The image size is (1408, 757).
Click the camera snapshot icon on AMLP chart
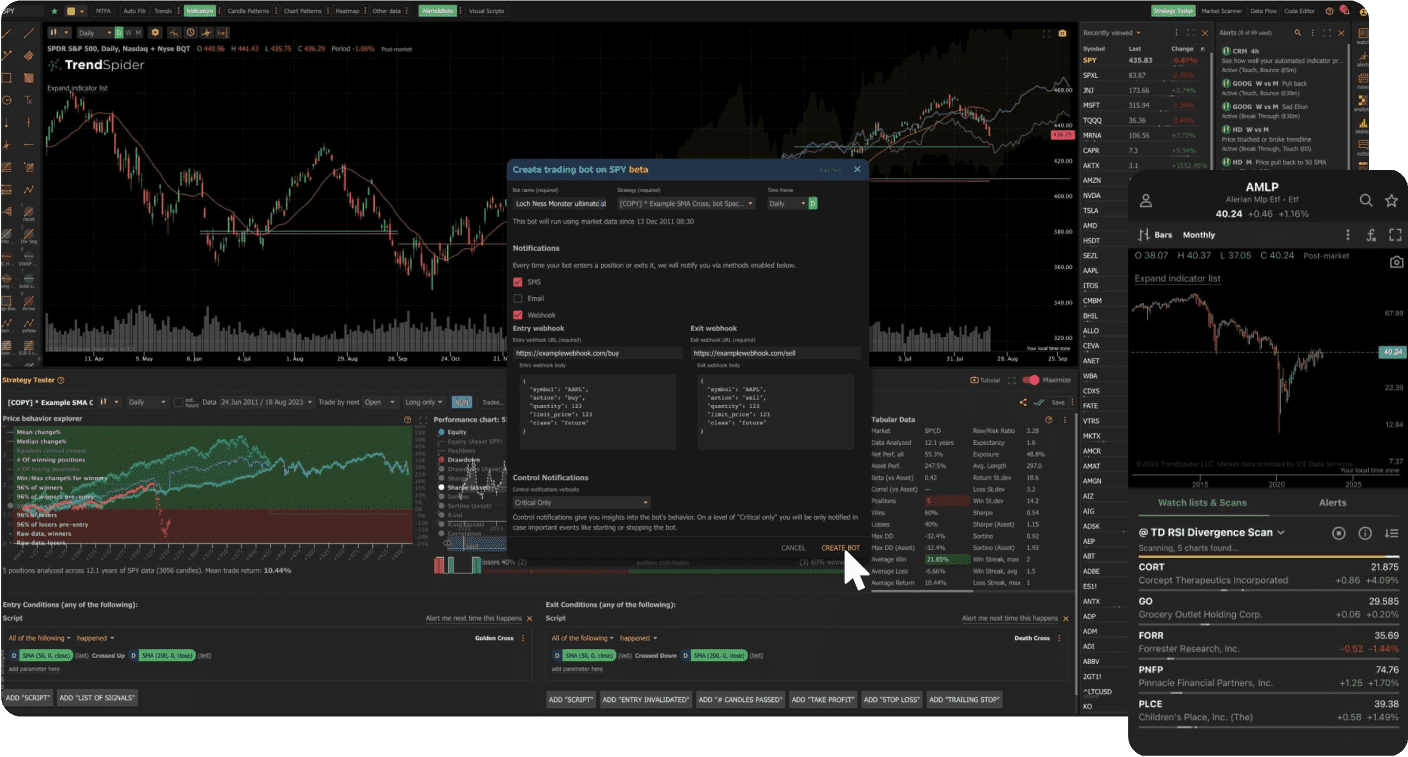pyautogui.click(x=1396, y=260)
